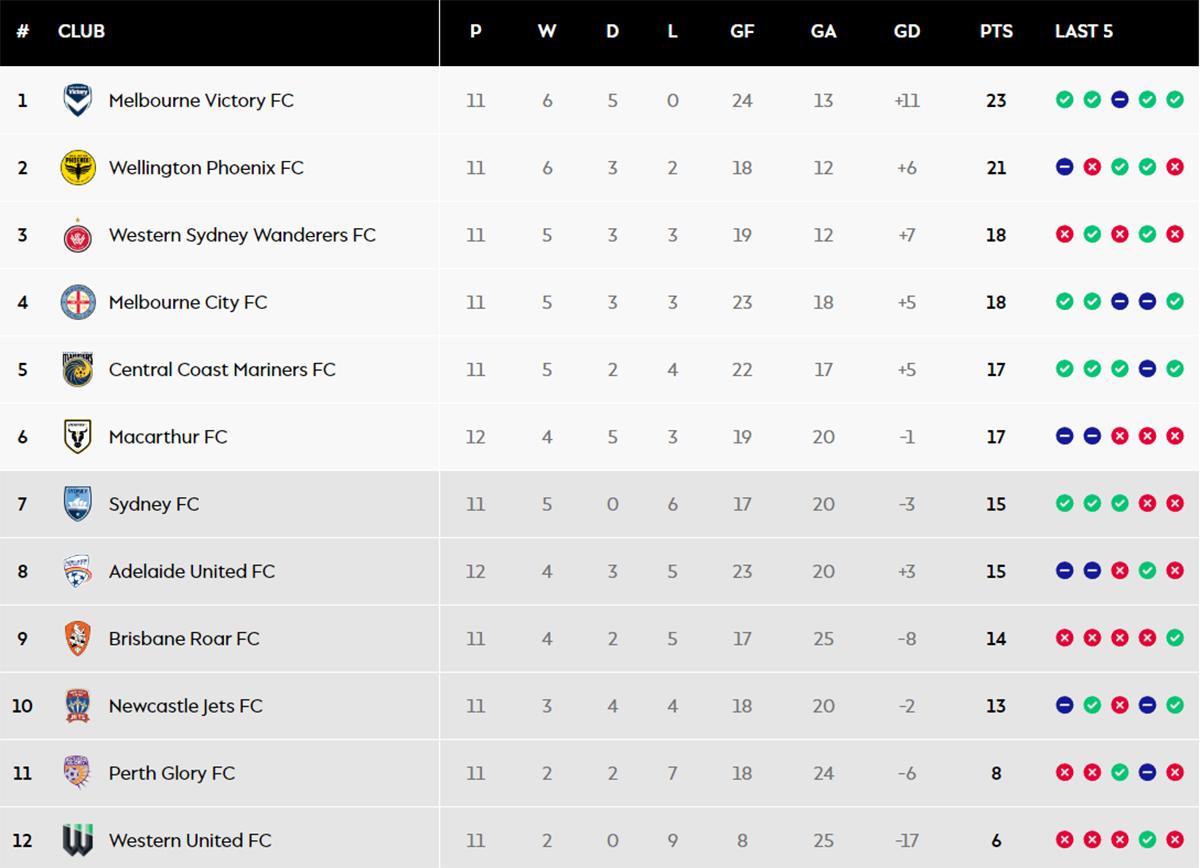
Task: Click Wellington Phoenix's most recent loss indicator
Action: pos(1175,168)
